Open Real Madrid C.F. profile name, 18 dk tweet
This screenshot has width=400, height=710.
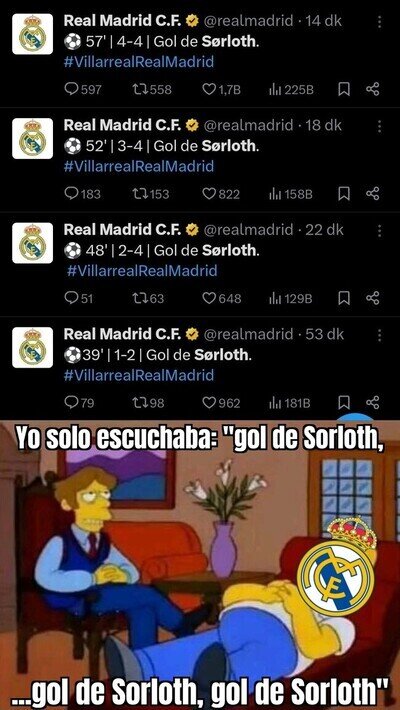(123, 125)
